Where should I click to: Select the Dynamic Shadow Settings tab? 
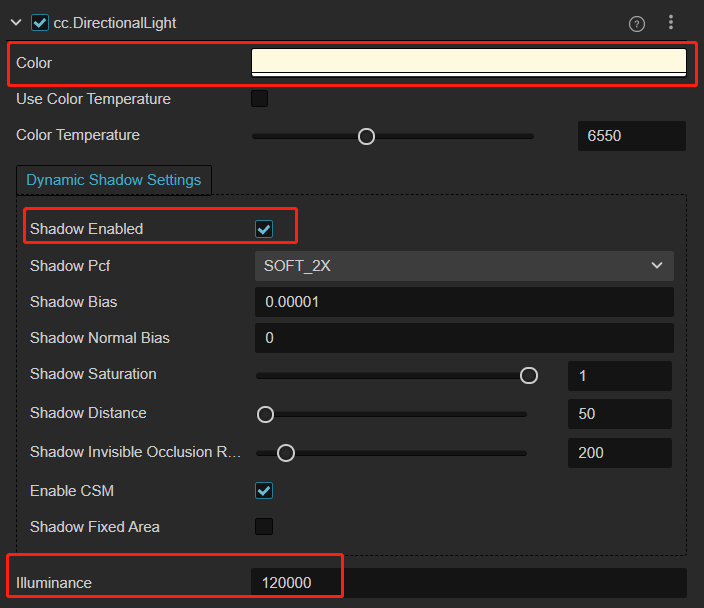tap(114, 180)
